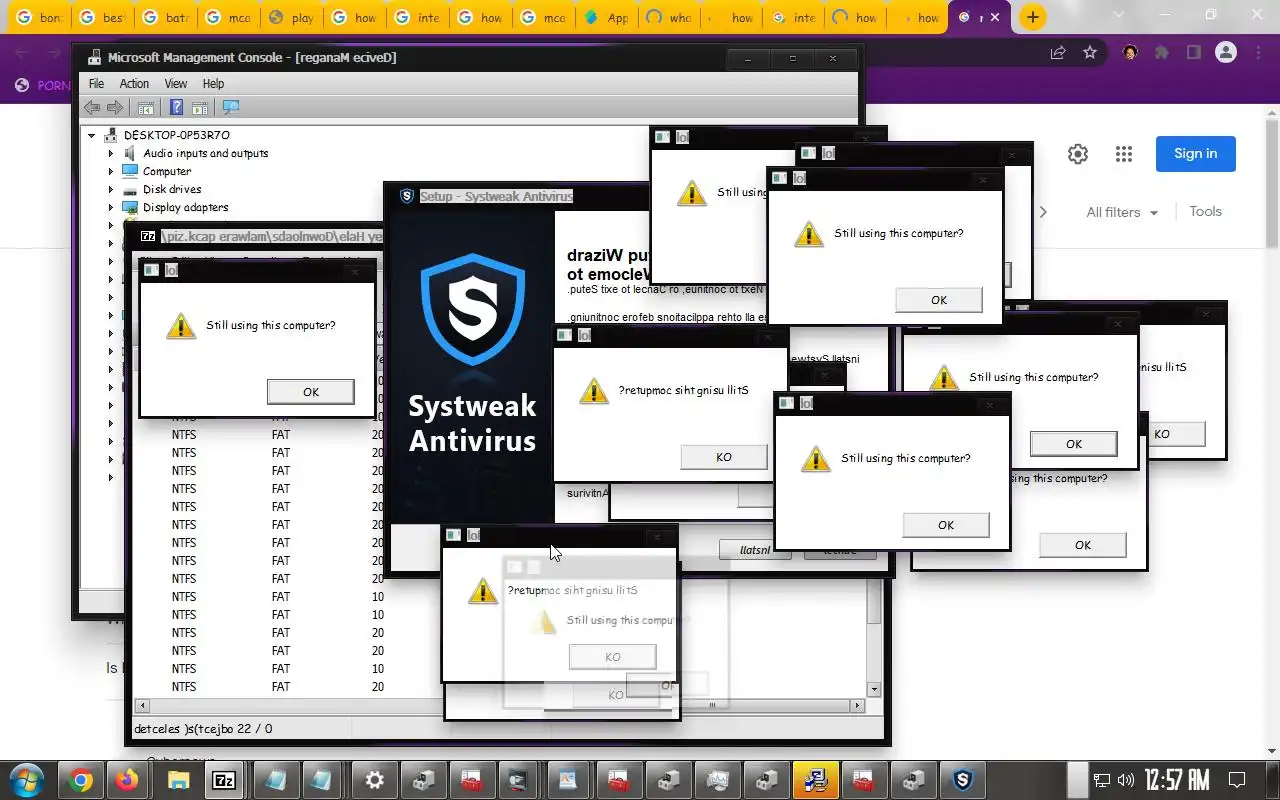Open the All filters dropdown on Google

tap(1122, 212)
